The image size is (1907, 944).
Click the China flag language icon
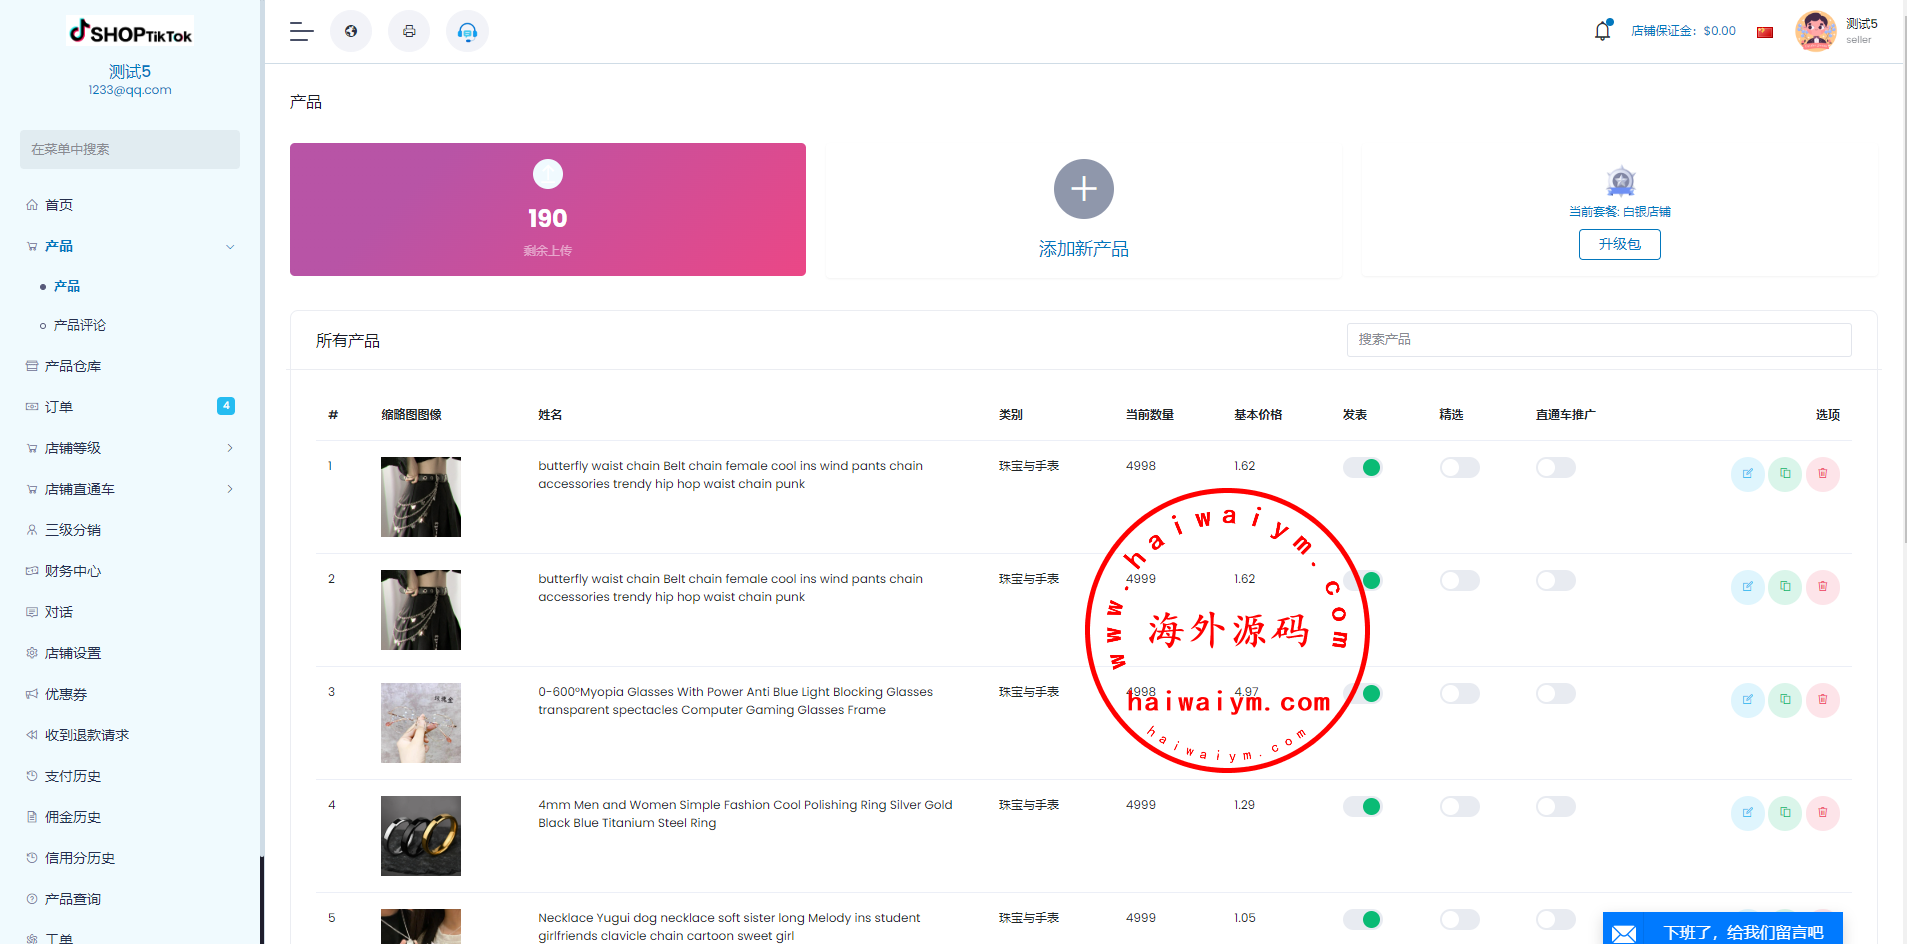(x=1765, y=32)
